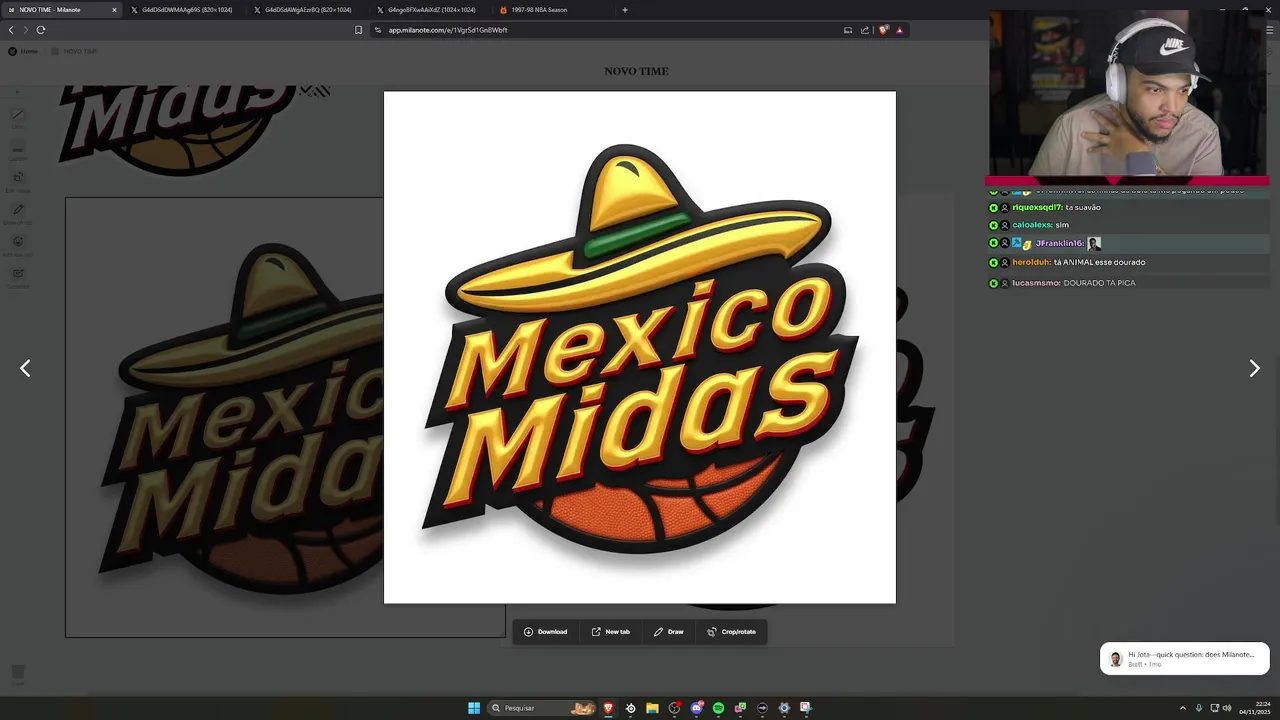
Task: Click the install-app icon in the address bar
Action: coord(848,30)
